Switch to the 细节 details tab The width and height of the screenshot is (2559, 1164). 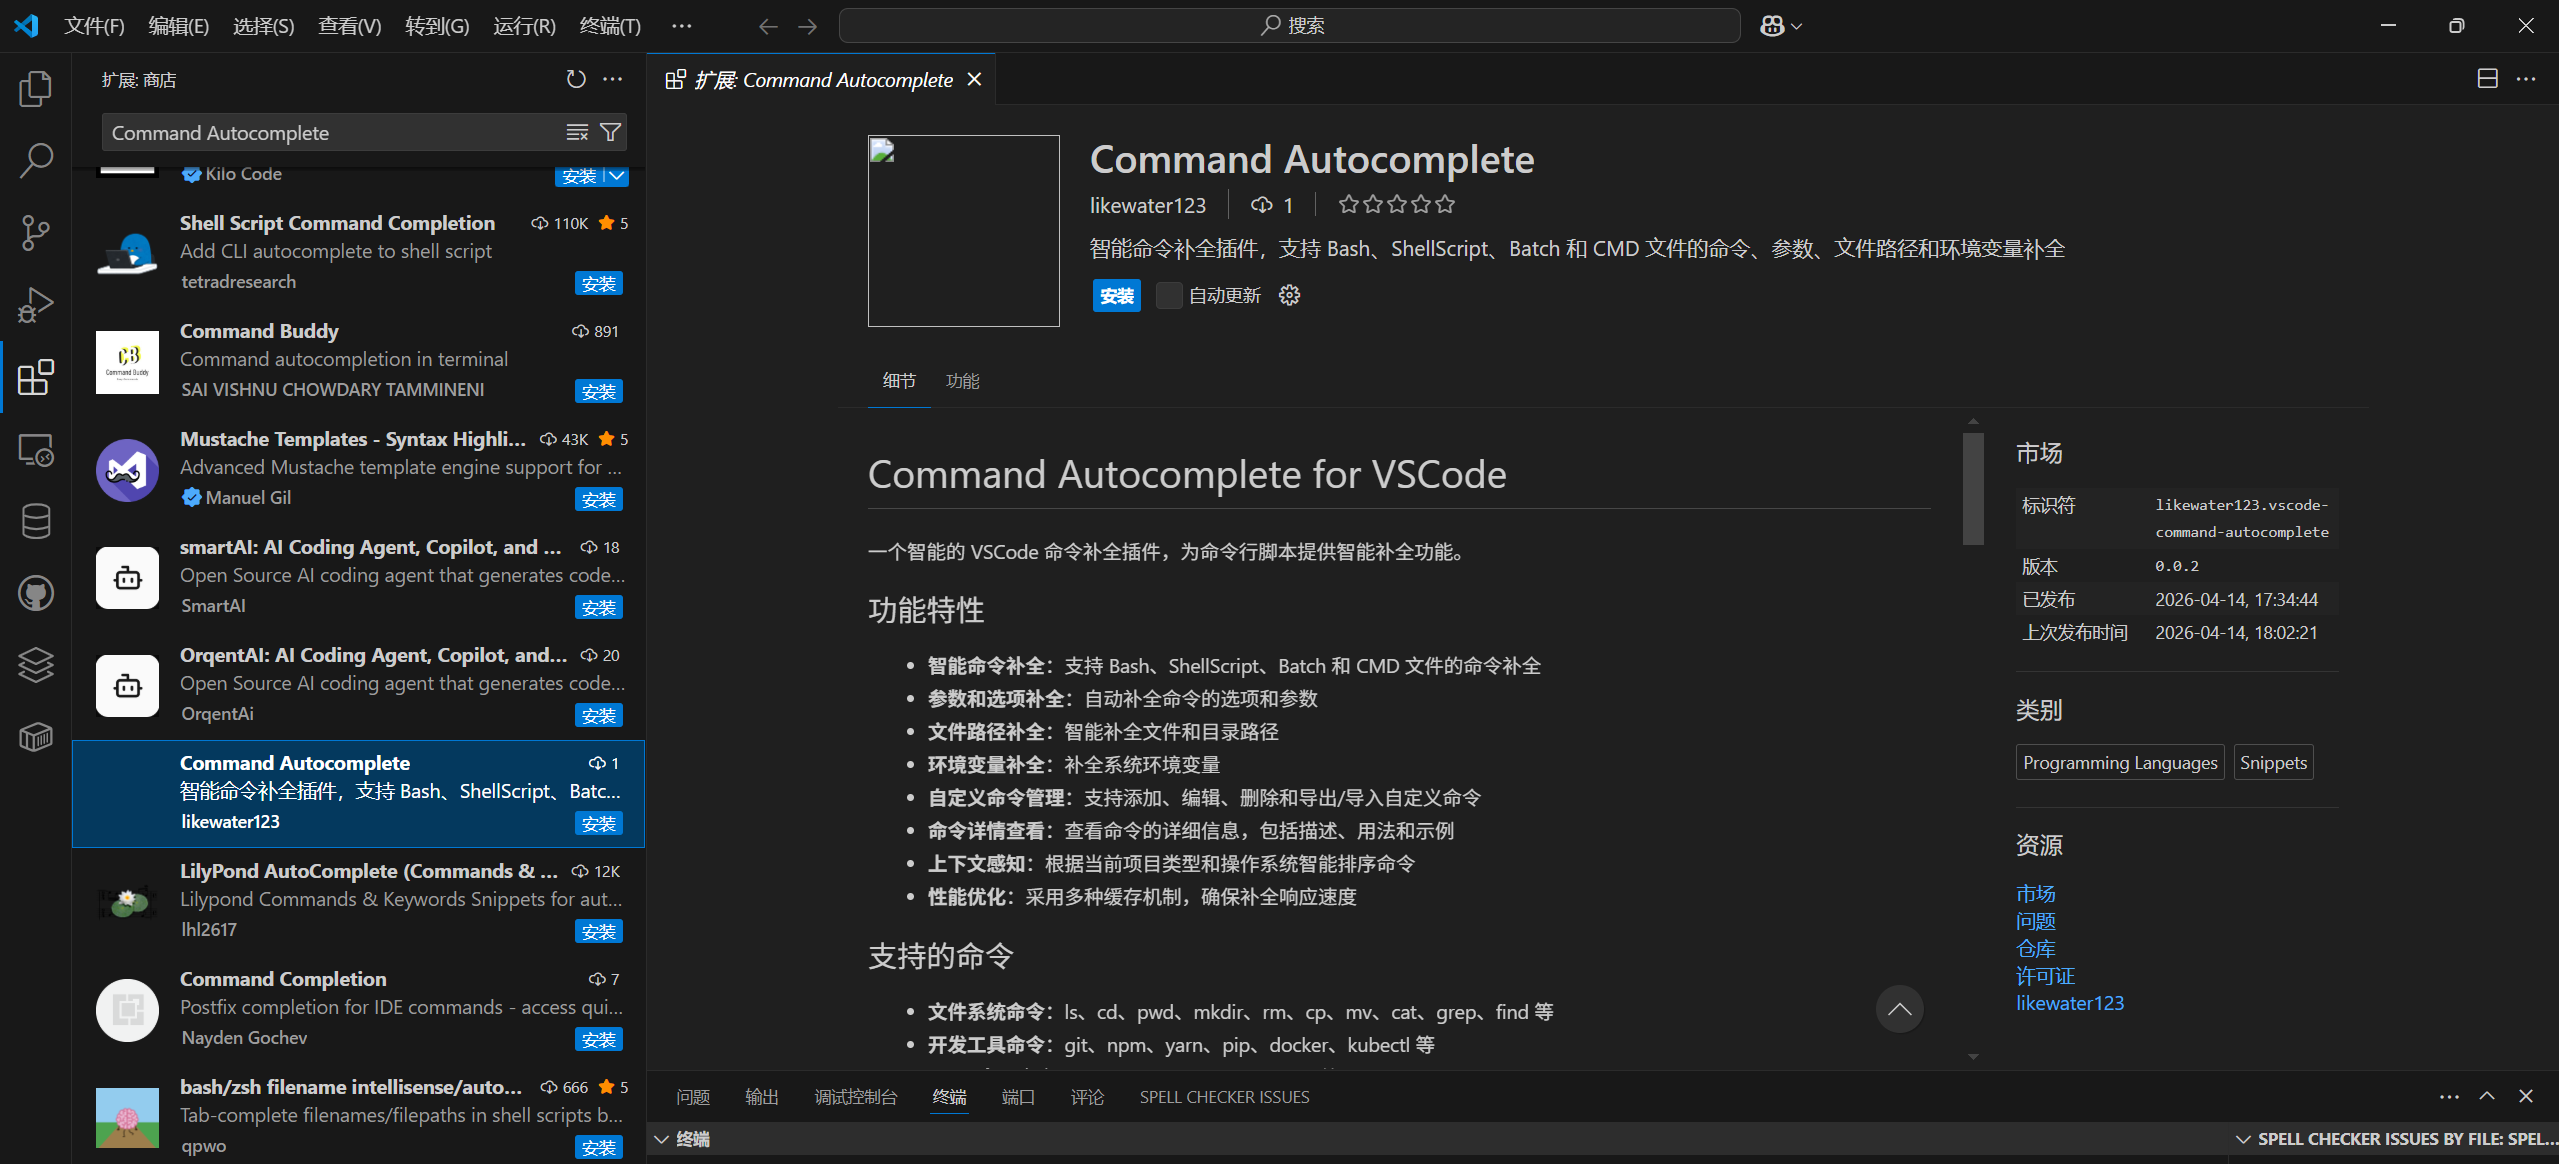pyautogui.click(x=899, y=381)
